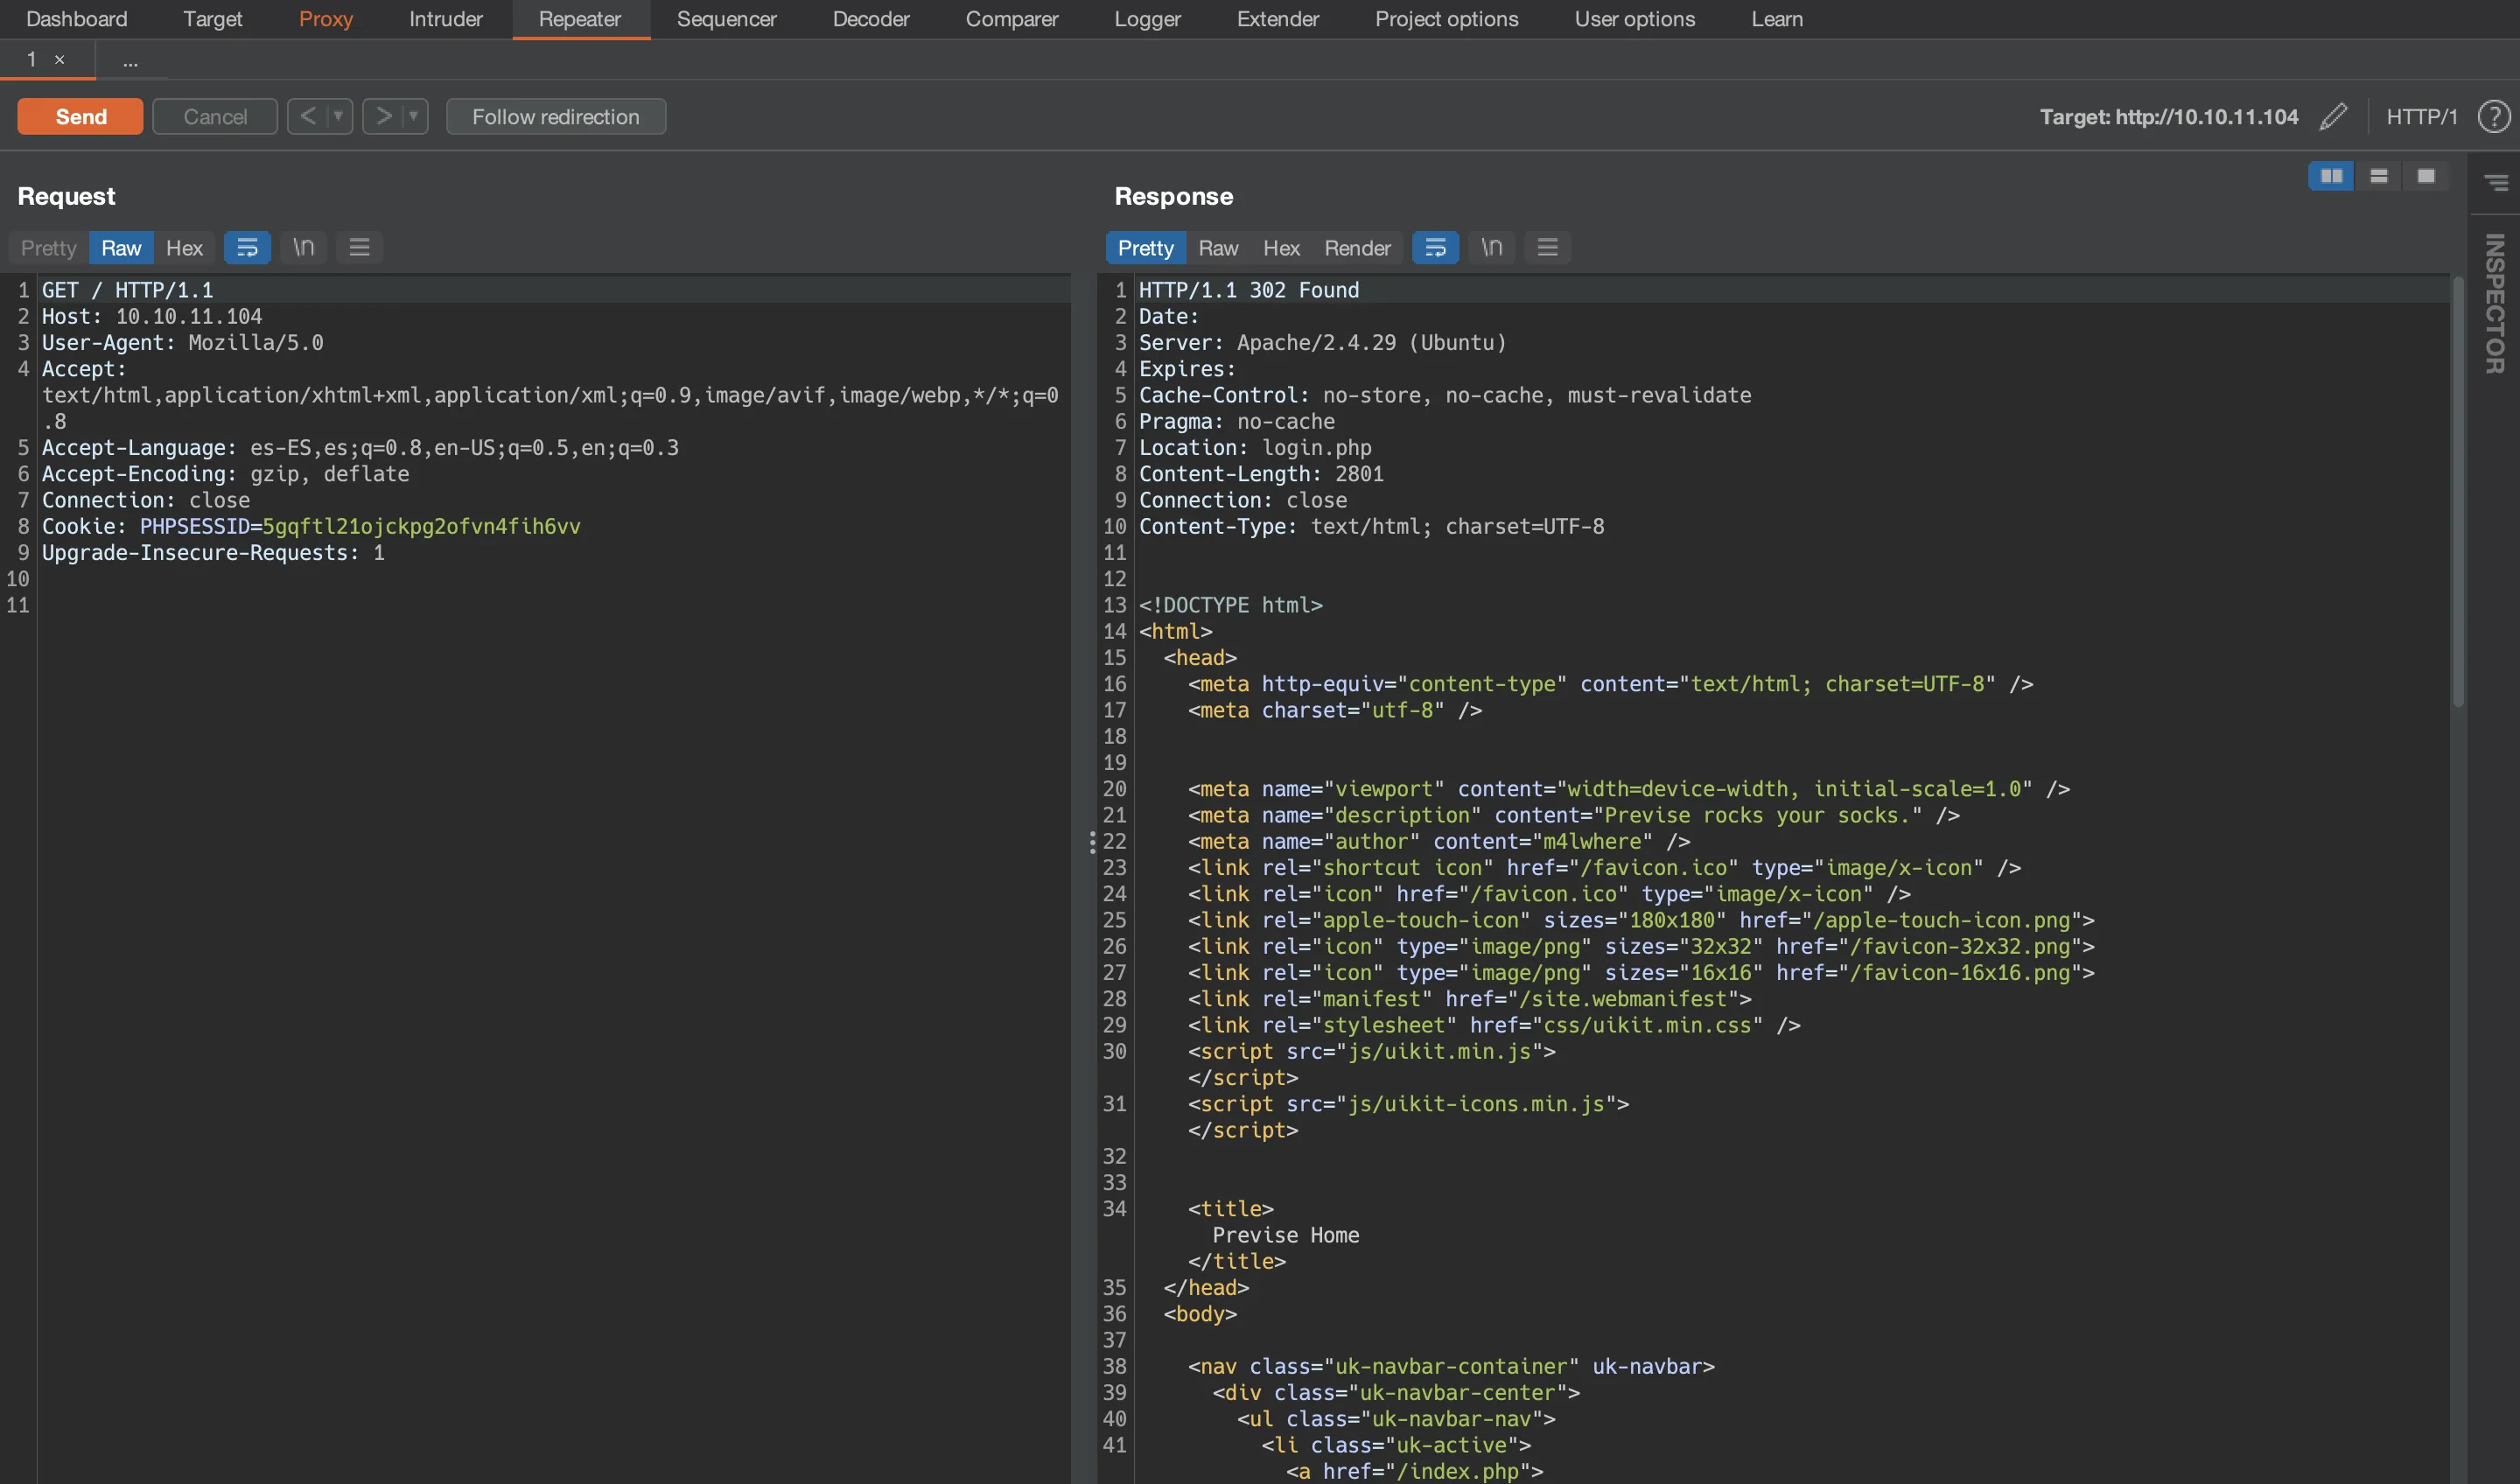
Task: Toggle word wrap in Response panel
Action: click(x=1435, y=247)
